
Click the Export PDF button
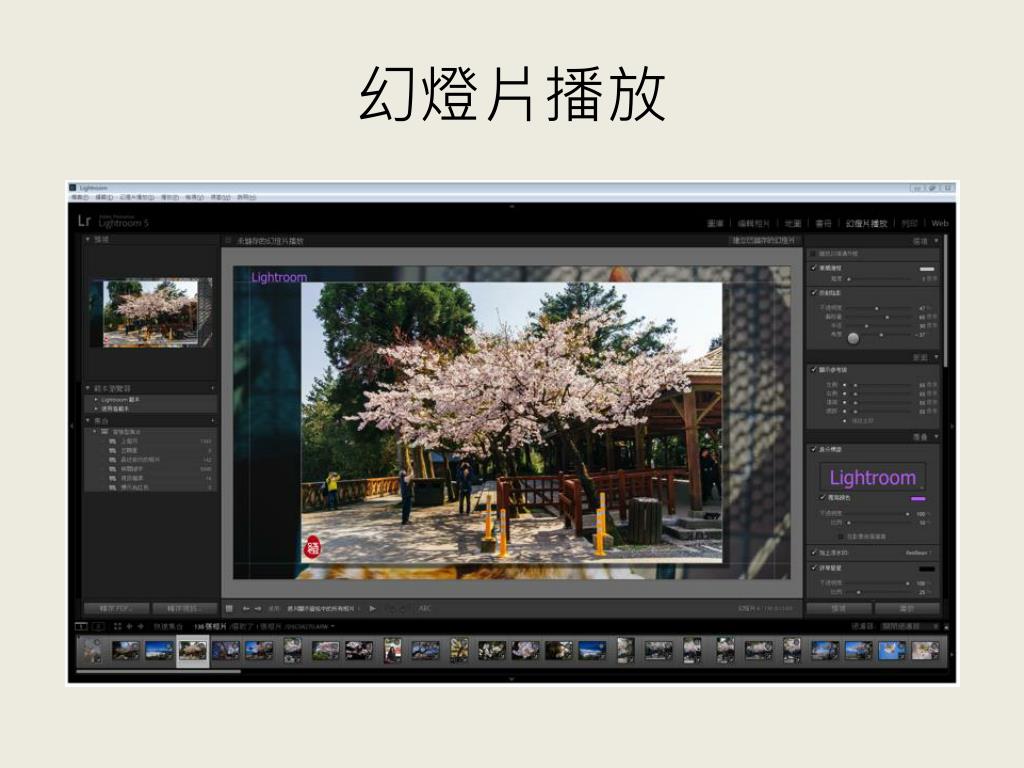[116, 609]
